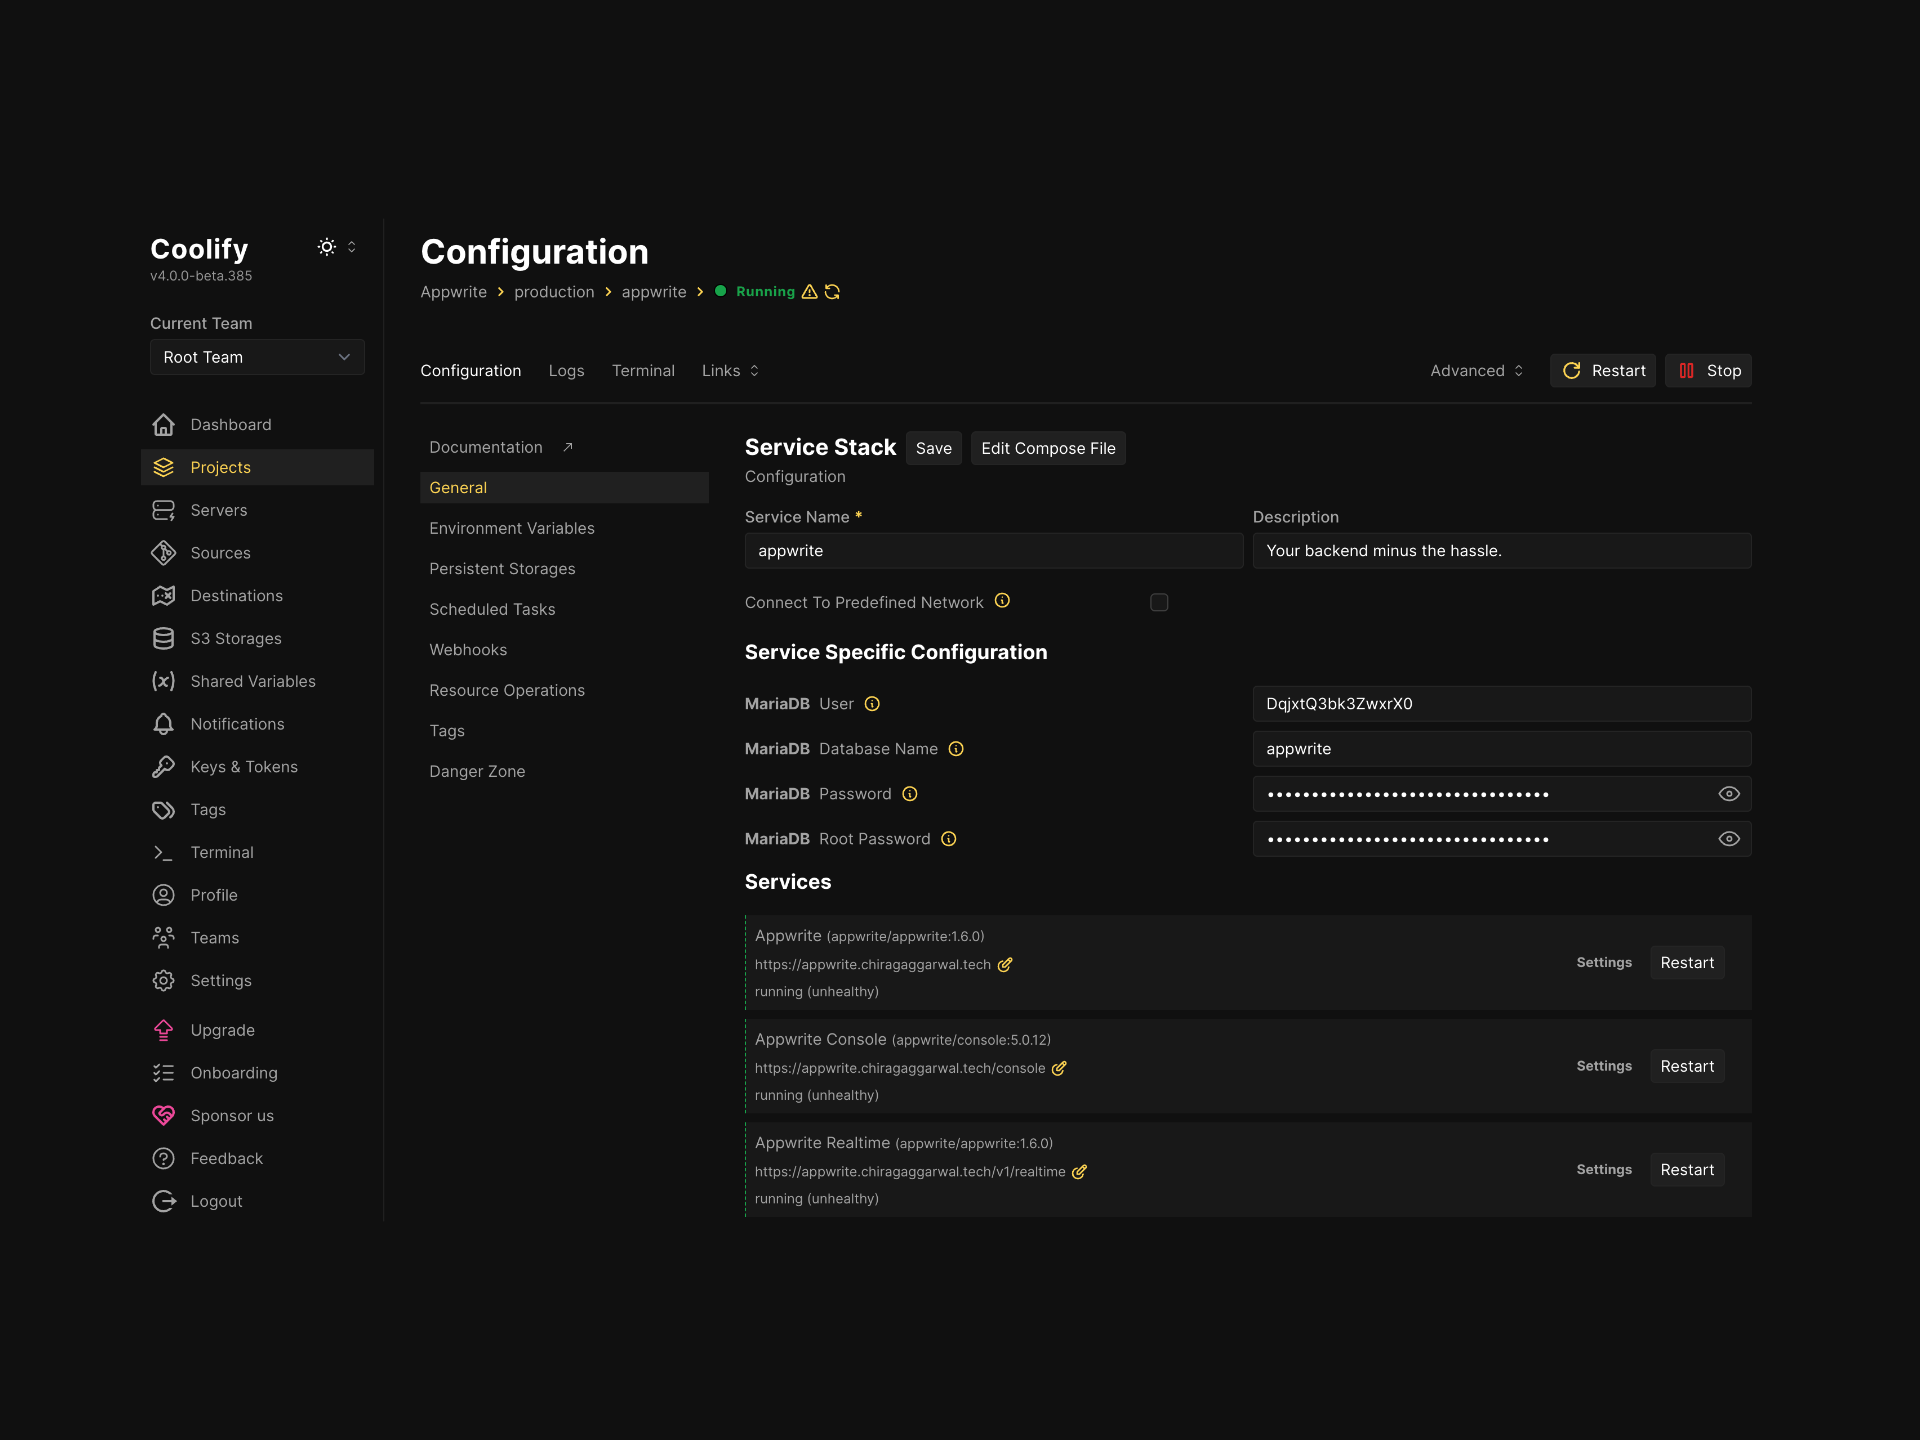Click the Sponsor us heart icon
Viewport: 1920px width, 1440px height.
click(x=163, y=1116)
